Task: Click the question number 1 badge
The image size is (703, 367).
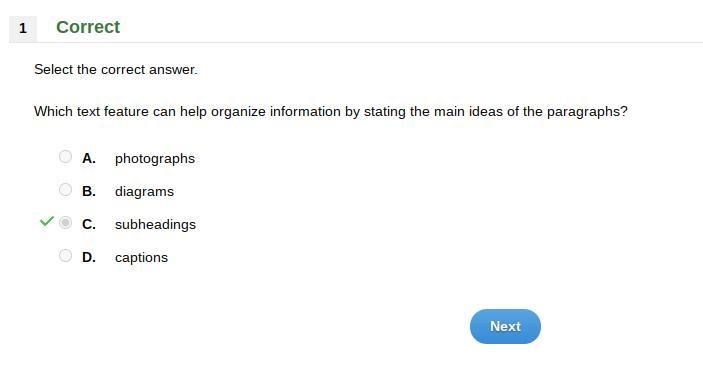Action: click(x=23, y=29)
